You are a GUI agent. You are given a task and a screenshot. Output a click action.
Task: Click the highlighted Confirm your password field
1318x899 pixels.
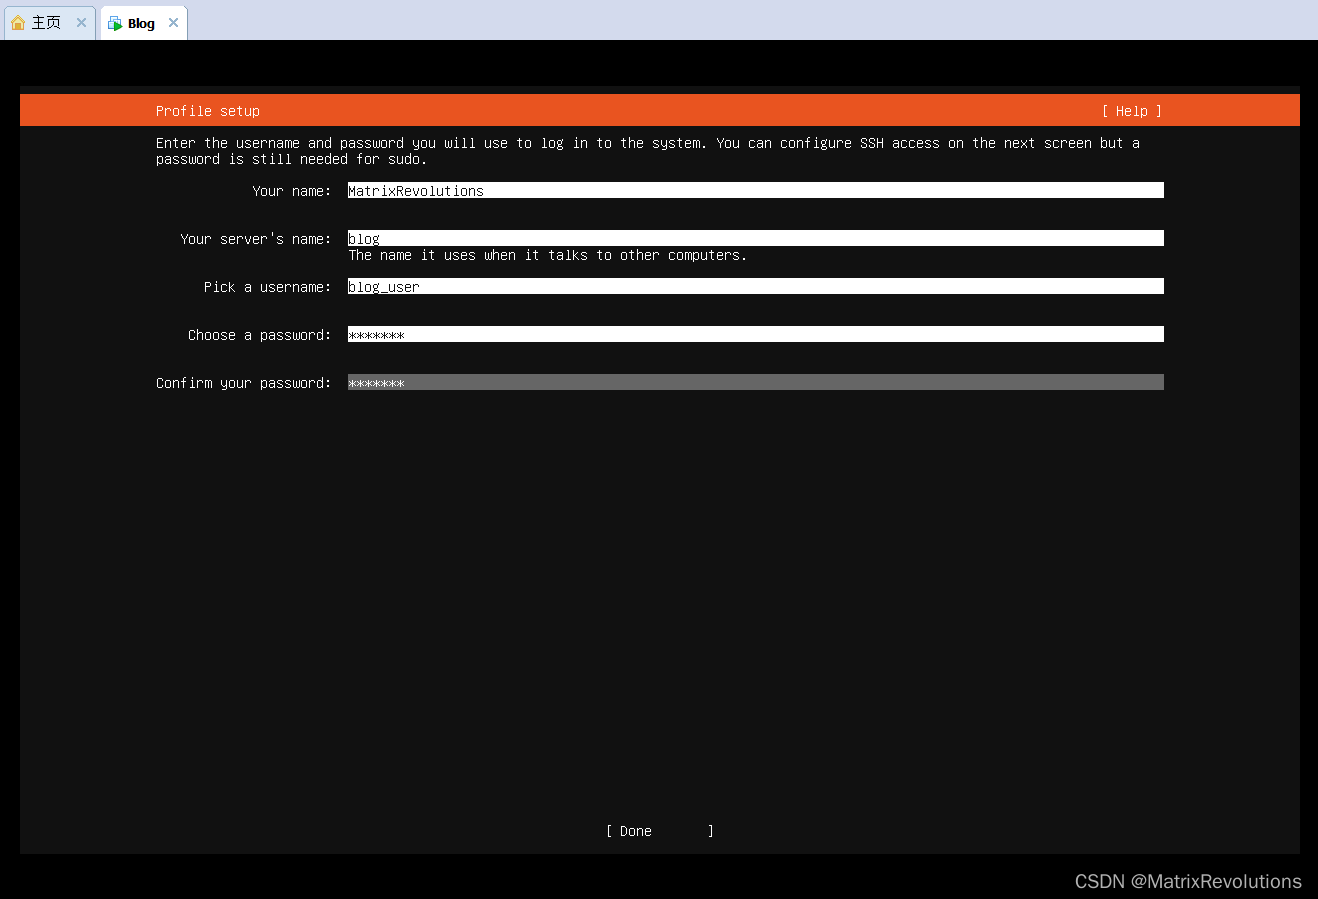[x=755, y=382]
